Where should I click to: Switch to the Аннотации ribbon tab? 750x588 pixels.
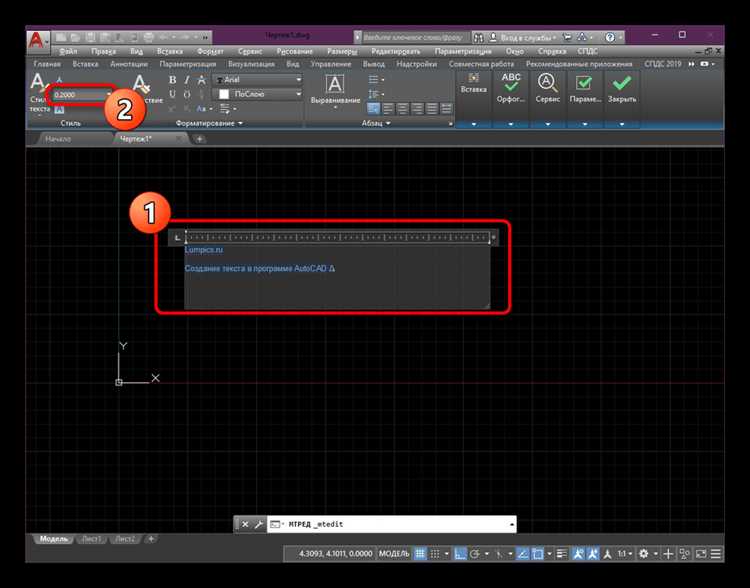coord(129,64)
